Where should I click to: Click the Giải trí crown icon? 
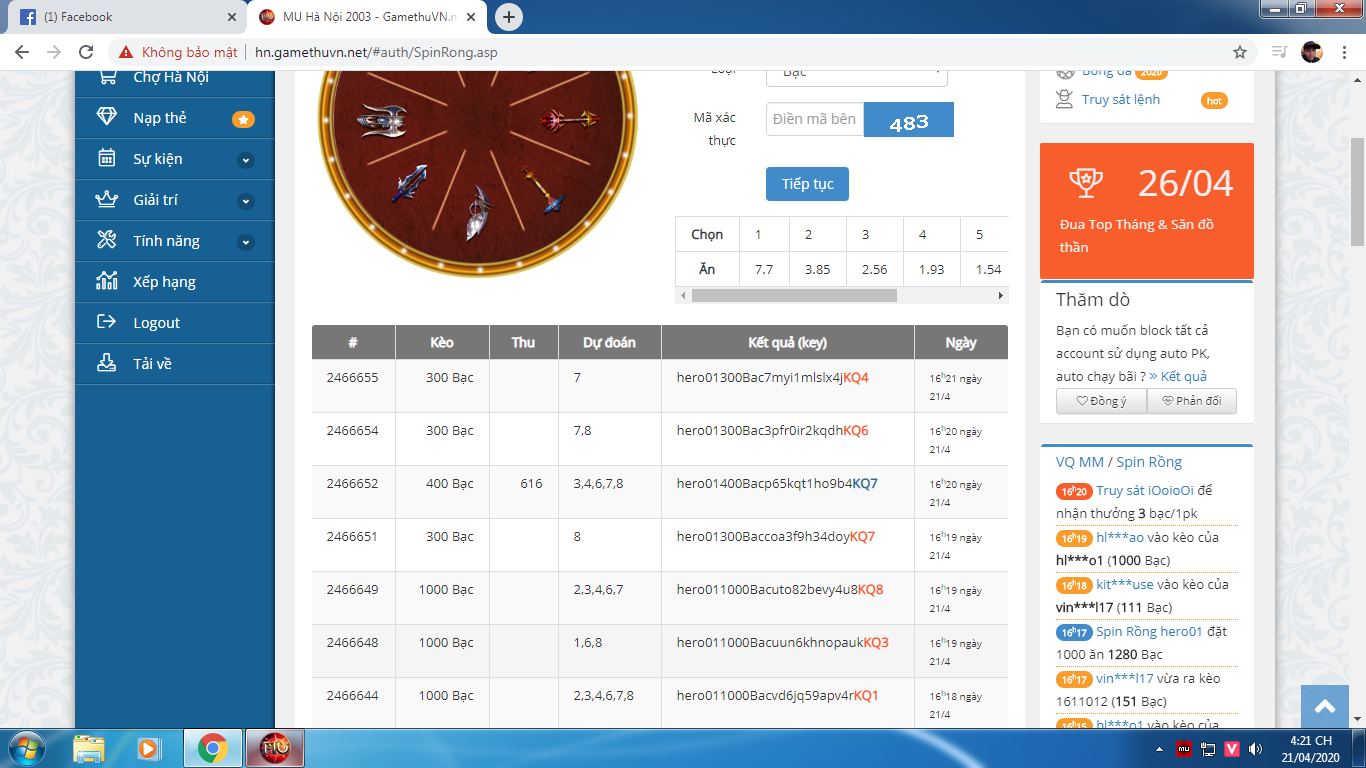[x=107, y=199]
